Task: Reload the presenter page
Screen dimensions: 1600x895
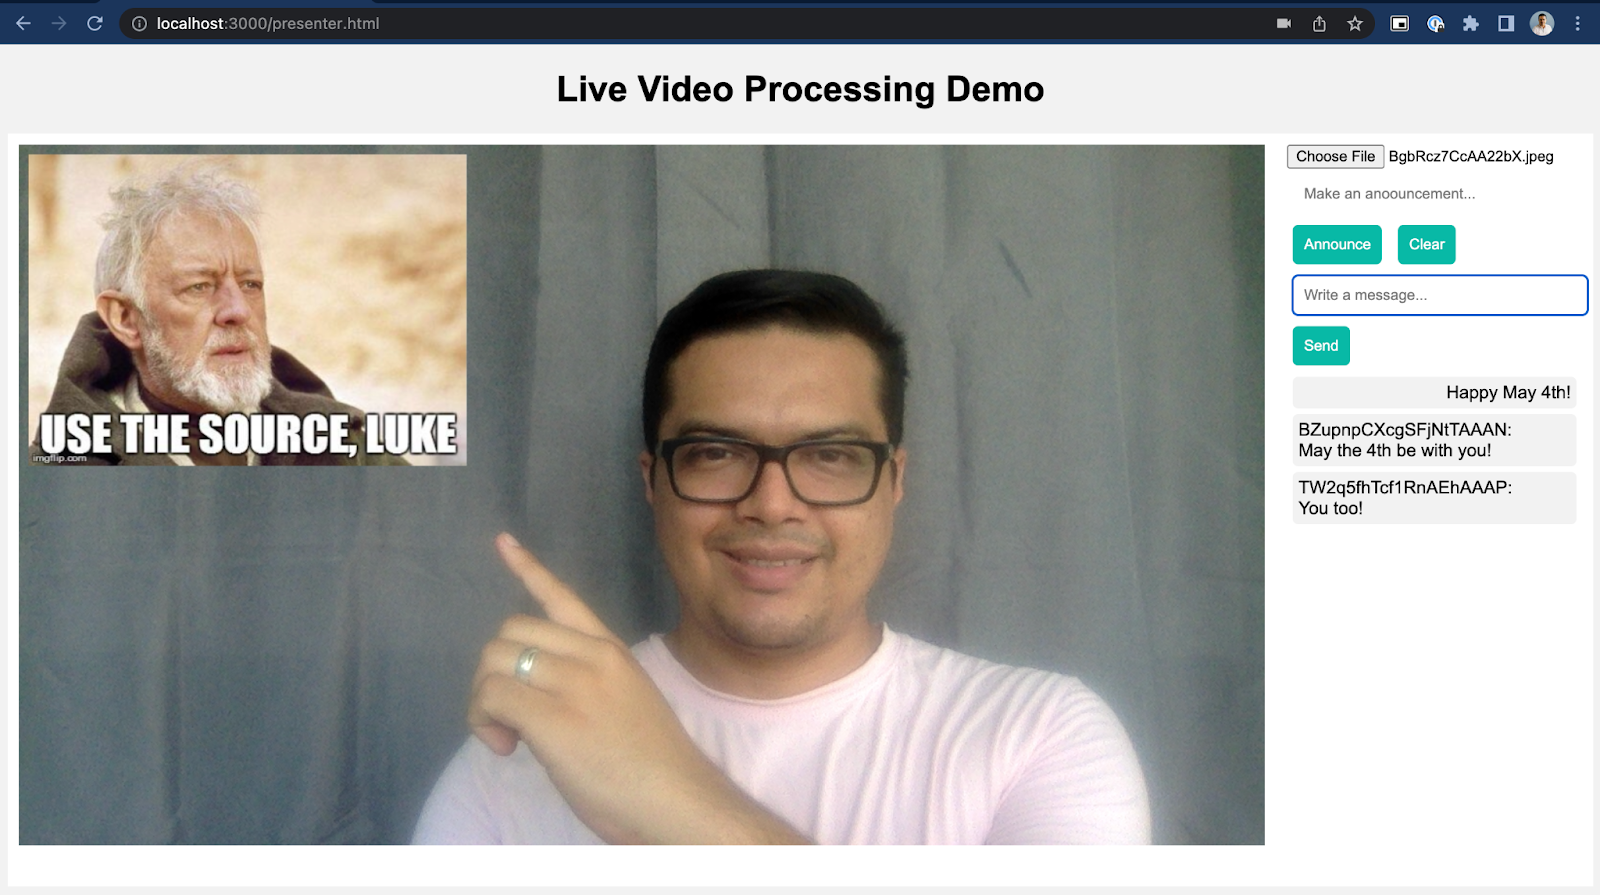Action: coord(95,23)
